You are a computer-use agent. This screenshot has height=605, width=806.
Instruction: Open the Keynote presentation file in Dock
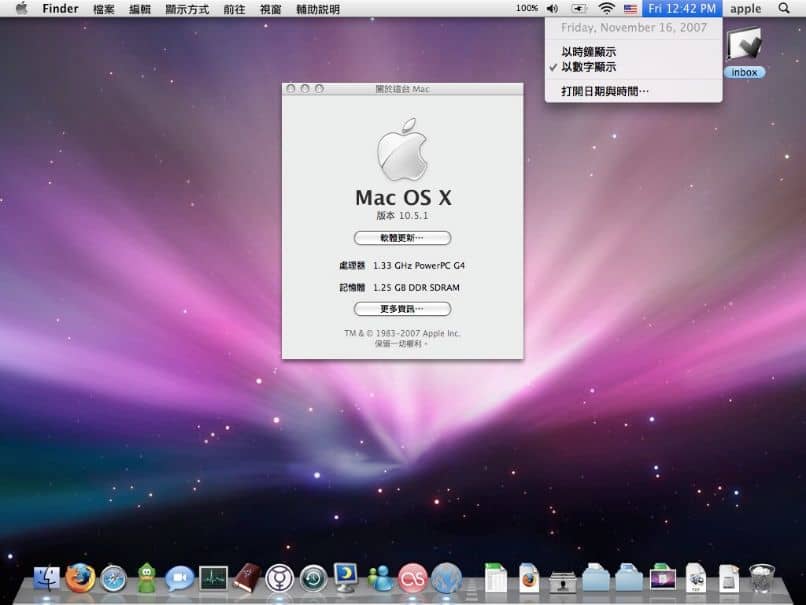coord(663,578)
